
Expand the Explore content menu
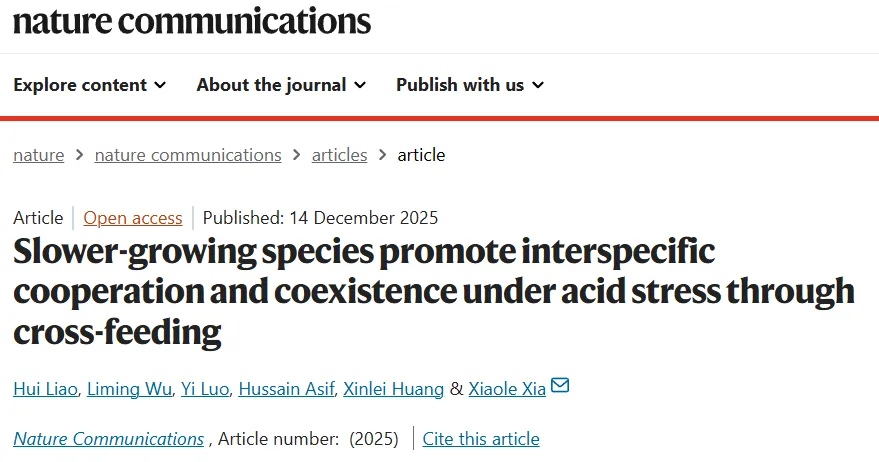pos(89,85)
